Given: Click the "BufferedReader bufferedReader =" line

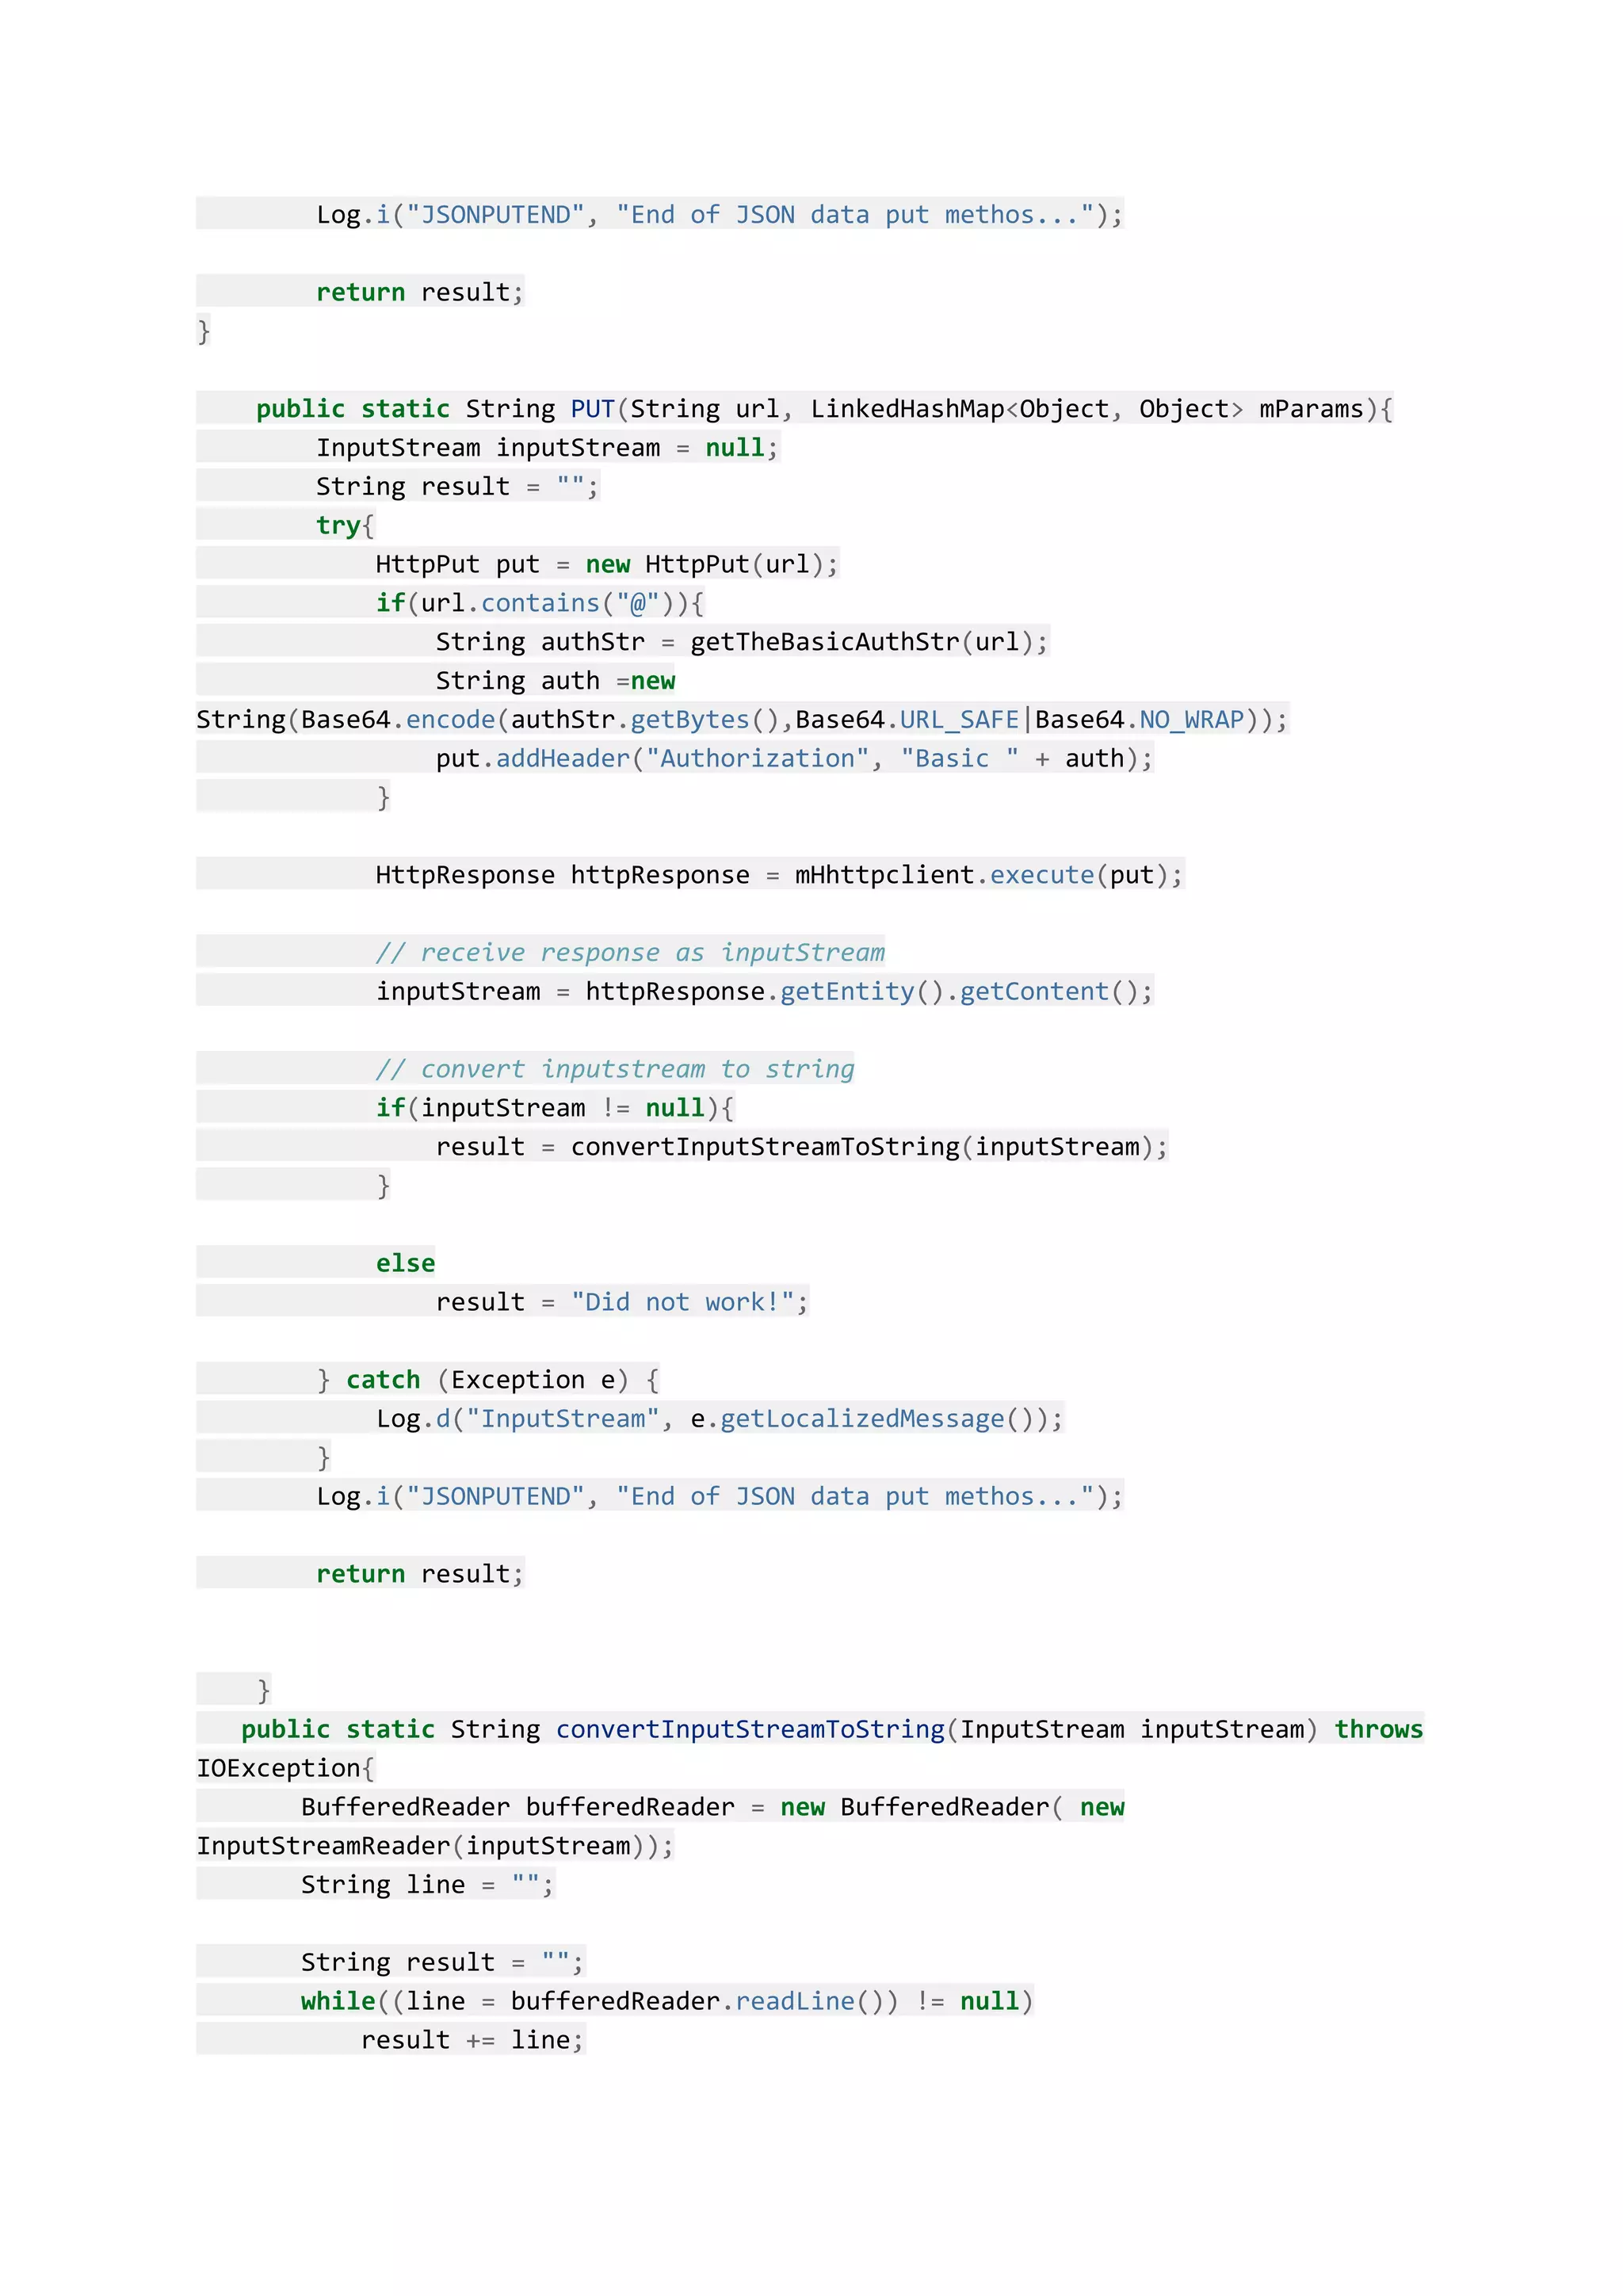Looking at the screenshot, I should coord(713,1807).
